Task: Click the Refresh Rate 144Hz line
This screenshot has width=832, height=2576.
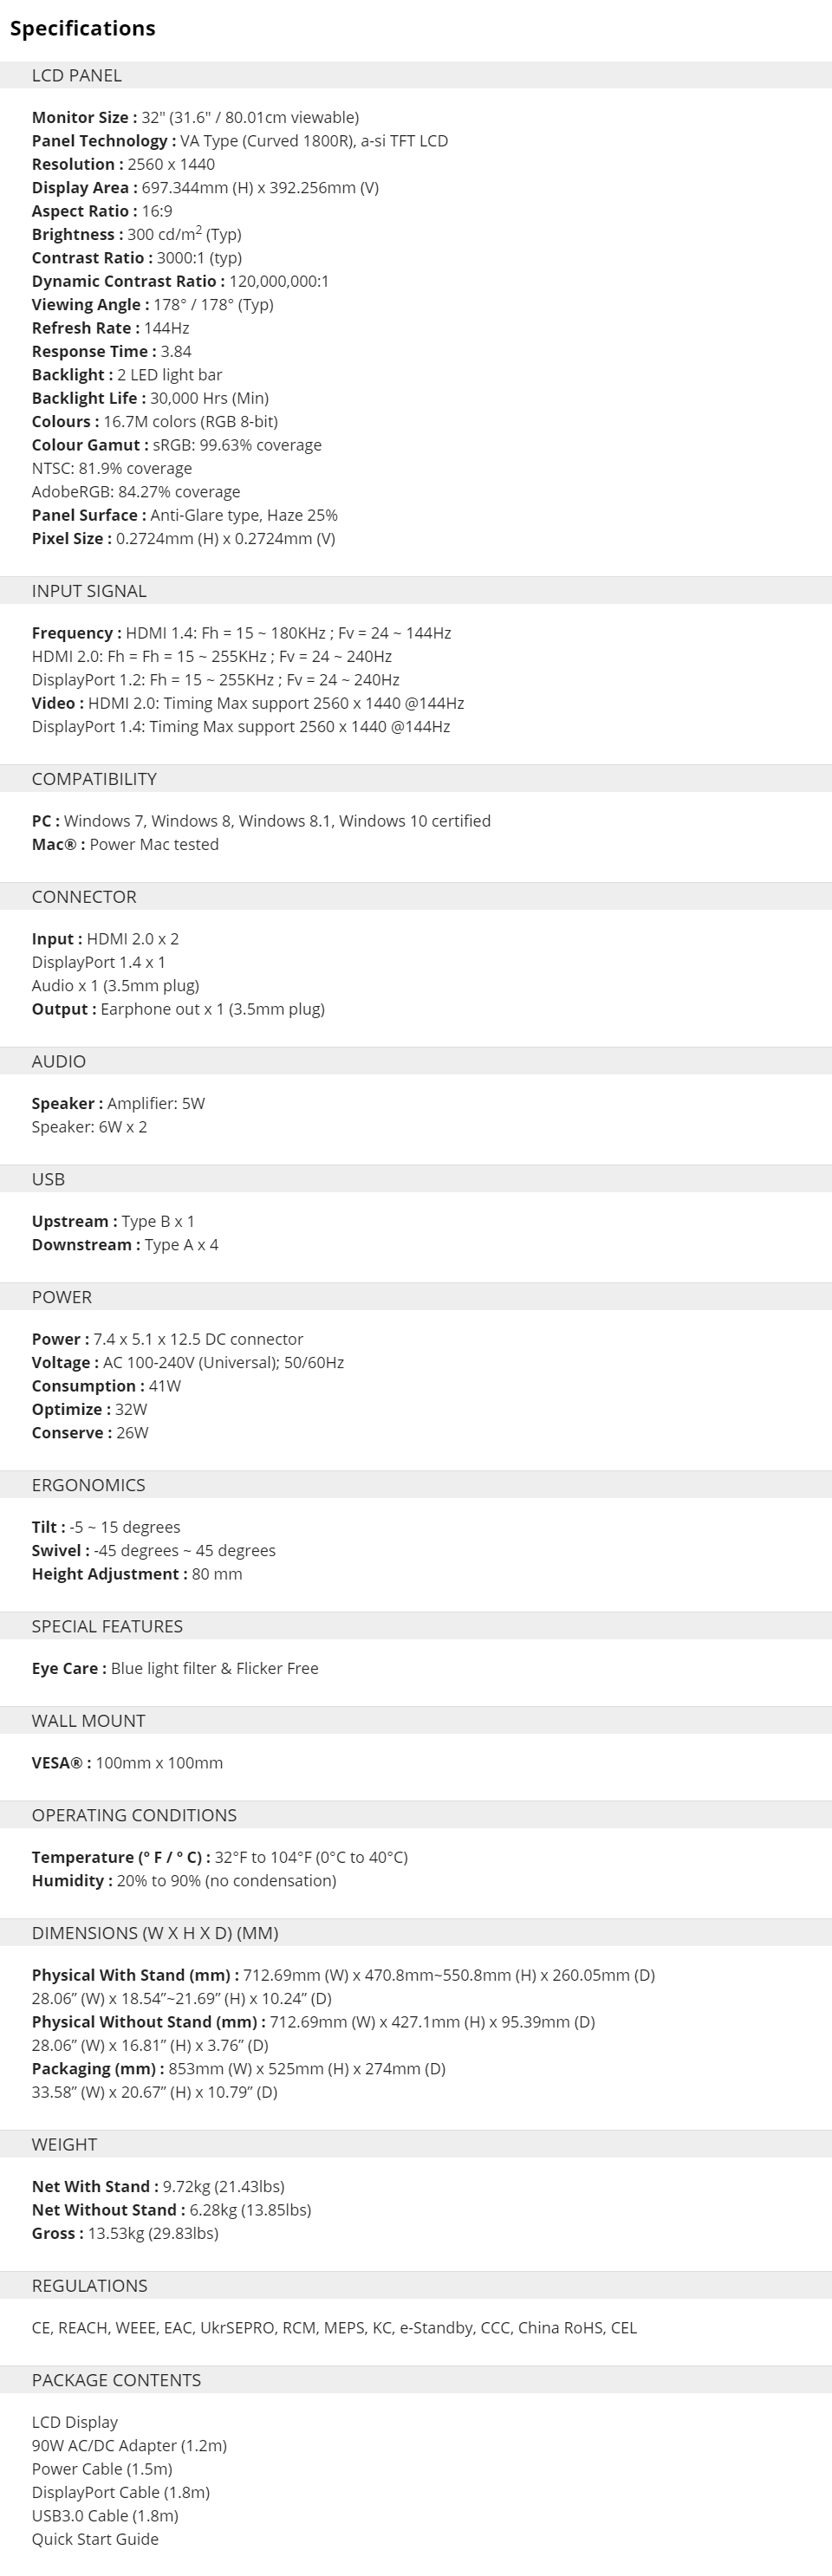Action: 110,328
